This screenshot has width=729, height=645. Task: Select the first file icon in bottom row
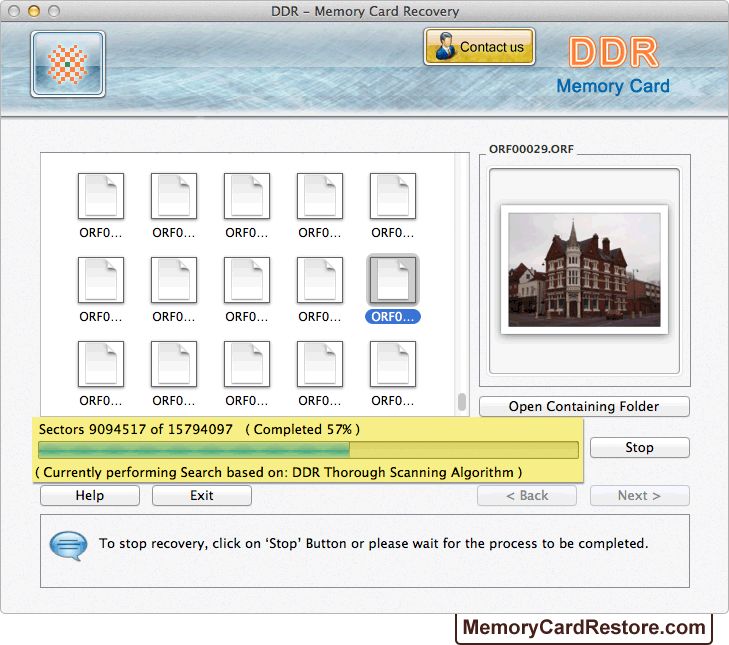(x=101, y=364)
